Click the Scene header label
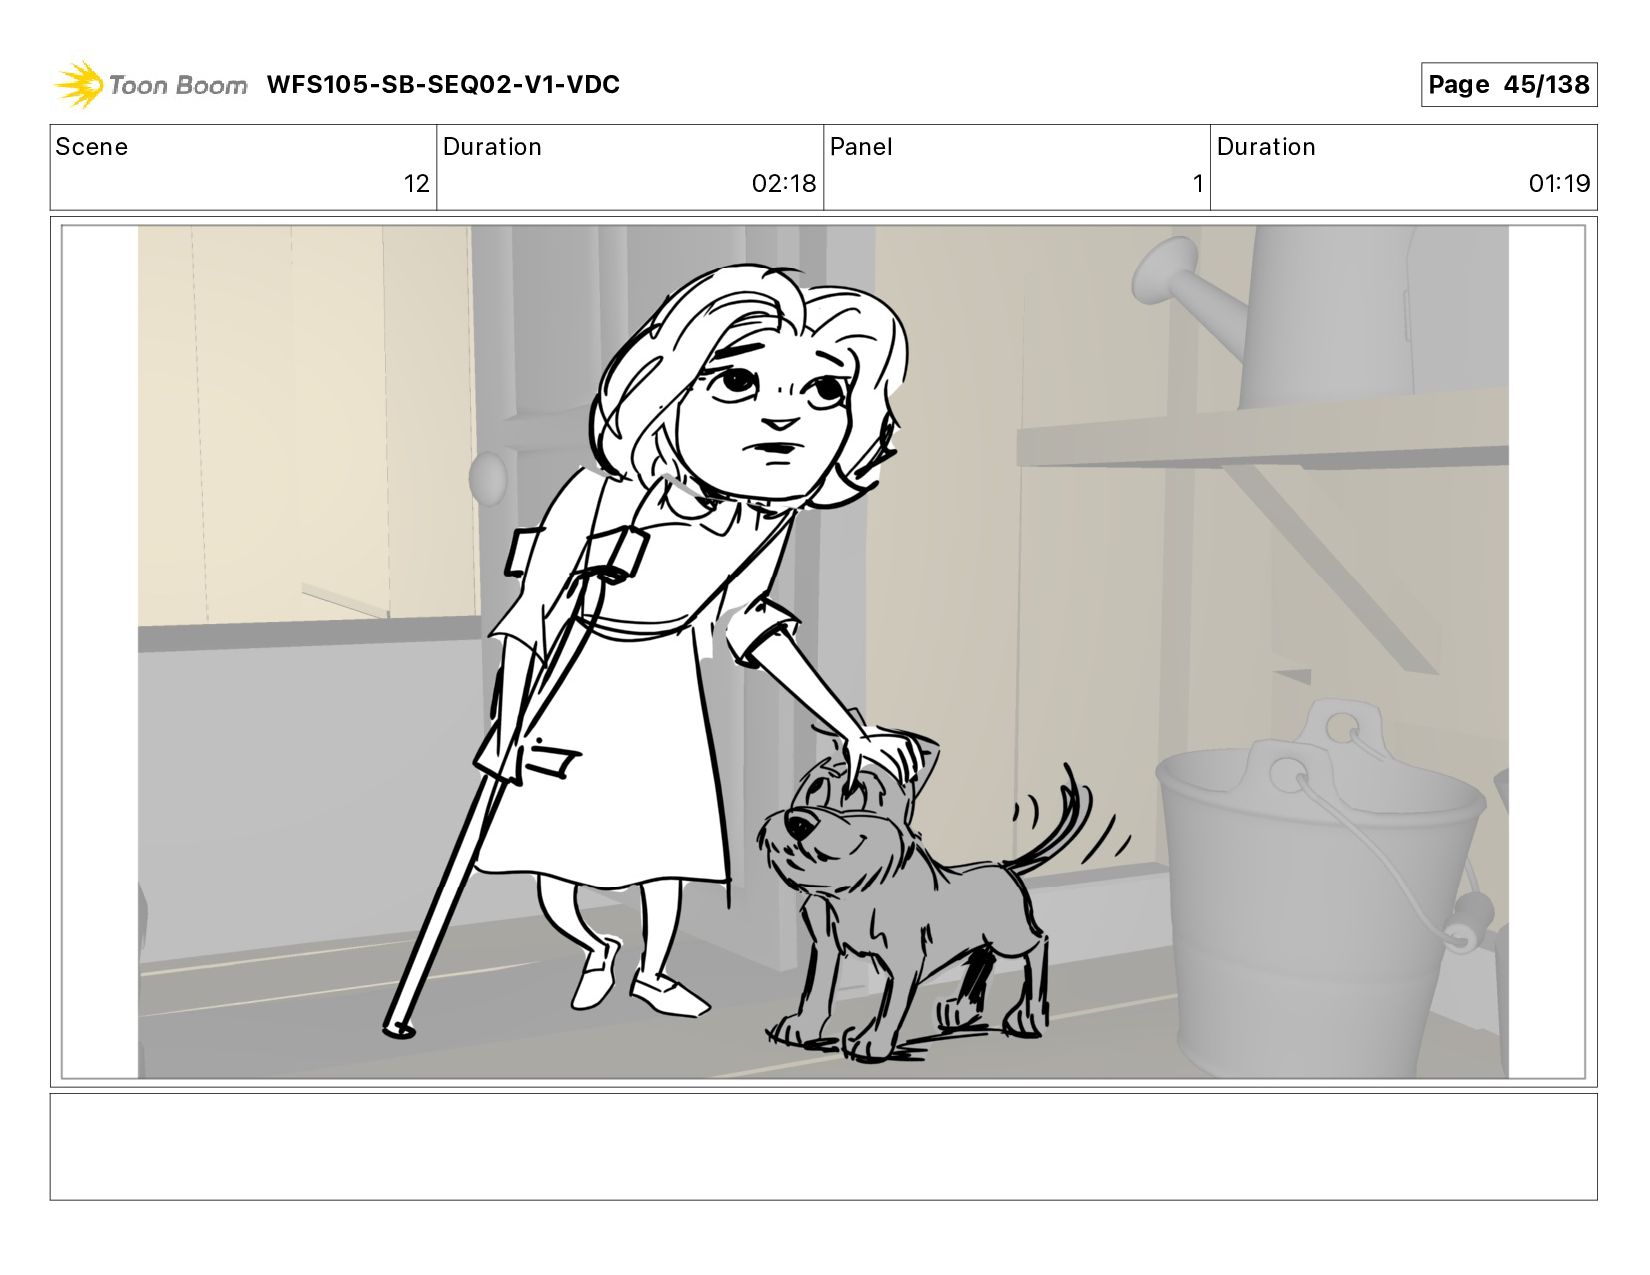Screen dimensions: 1650x1275 point(92,147)
